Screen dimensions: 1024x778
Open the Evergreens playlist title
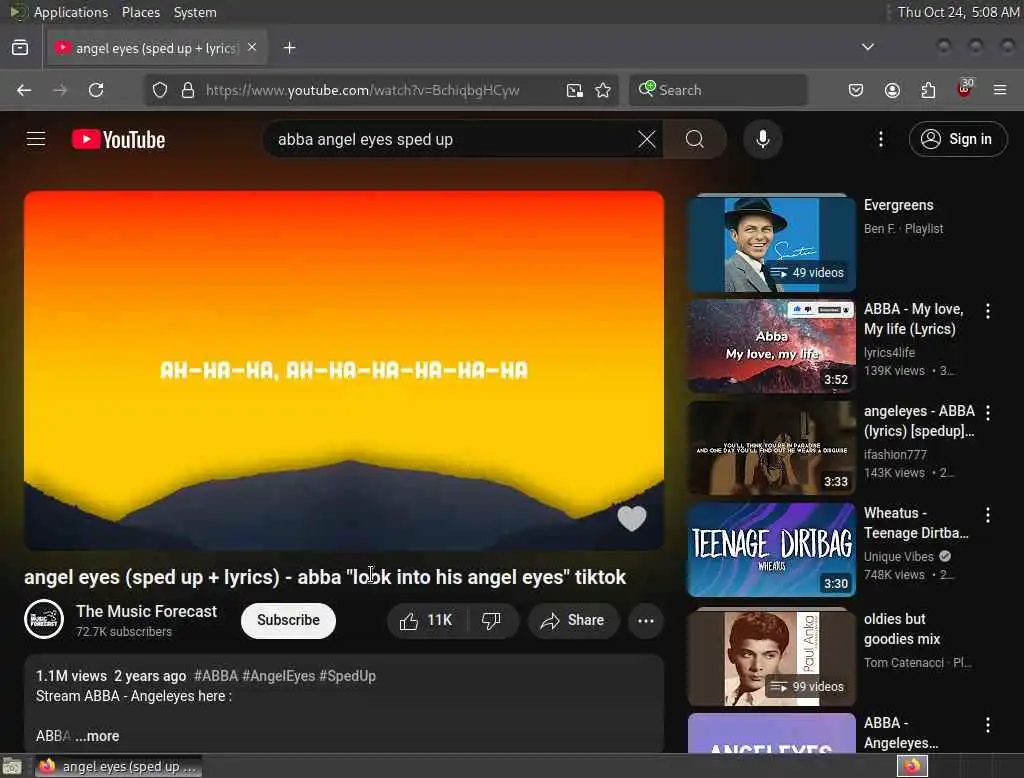click(899, 205)
